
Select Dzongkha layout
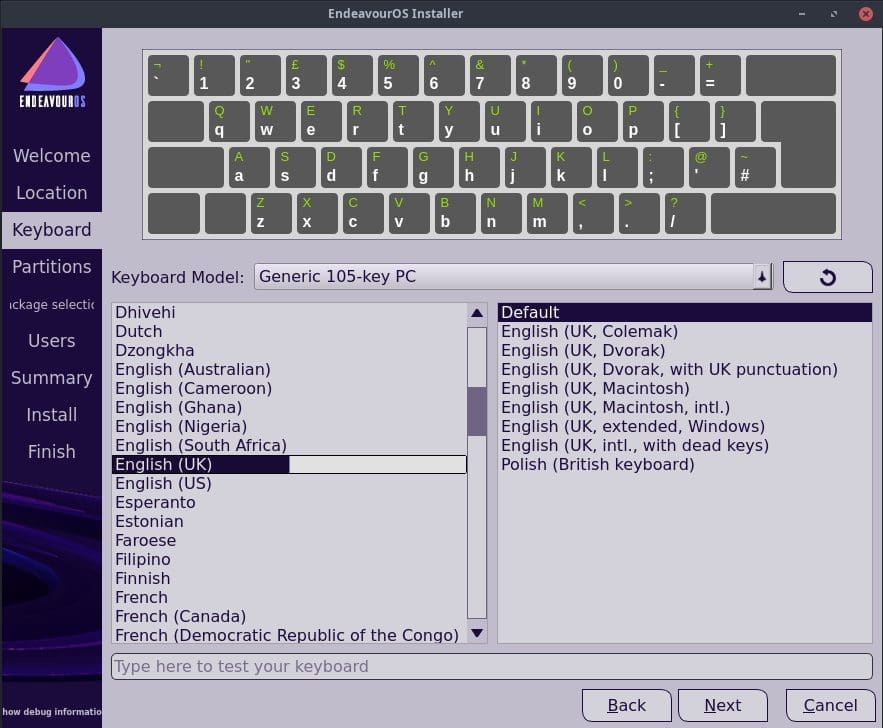coord(289,351)
